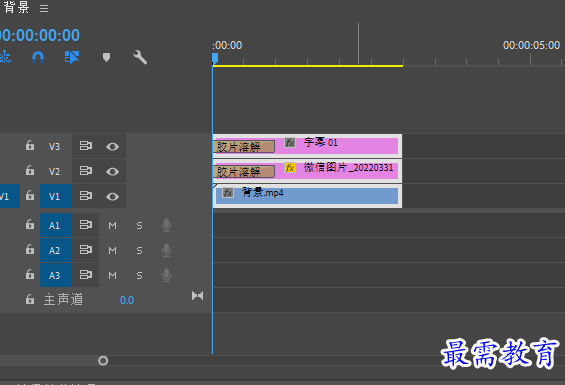The width and height of the screenshot is (565, 385).
Task: Enable voice-over record on A3 microphone
Action: pos(166,275)
